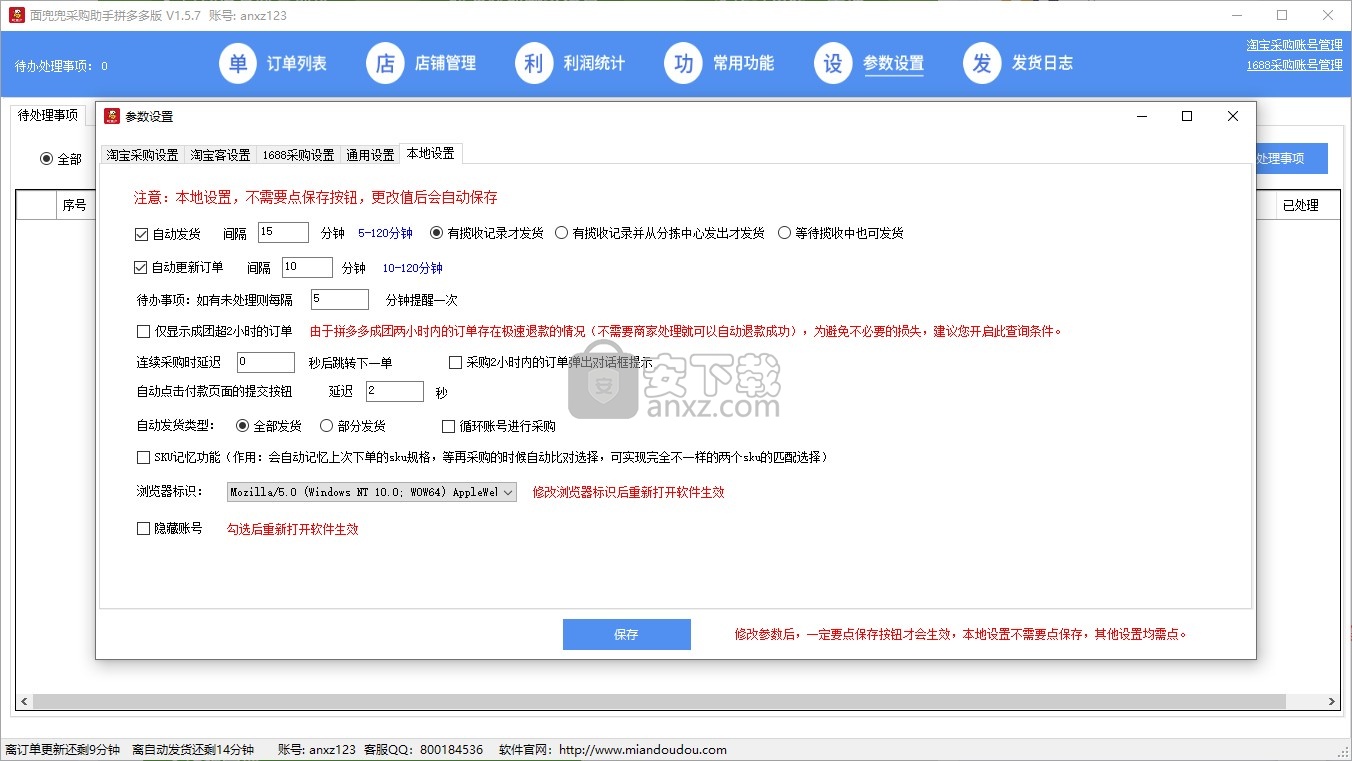This screenshot has height=761, width=1352.
Task: Click the 自动发货 间隔 input field
Action: tap(283, 232)
